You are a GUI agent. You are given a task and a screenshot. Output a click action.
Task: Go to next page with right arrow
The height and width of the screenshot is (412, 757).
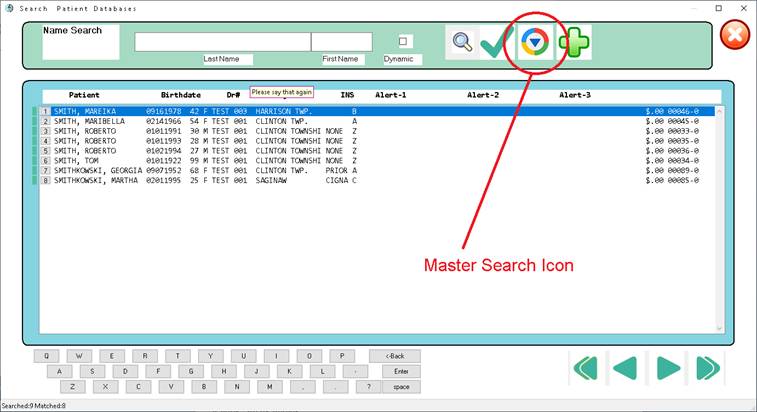pyautogui.click(x=667, y=368)
